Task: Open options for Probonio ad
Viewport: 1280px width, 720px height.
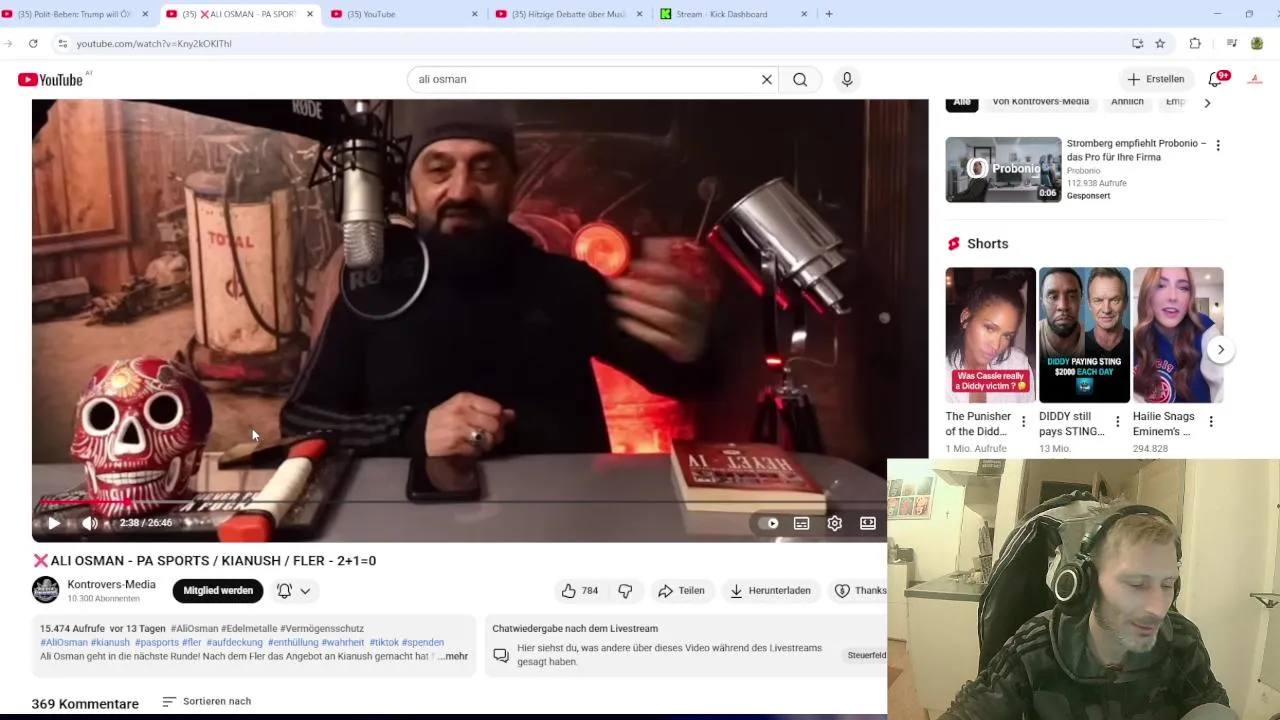Action: 1217,145
